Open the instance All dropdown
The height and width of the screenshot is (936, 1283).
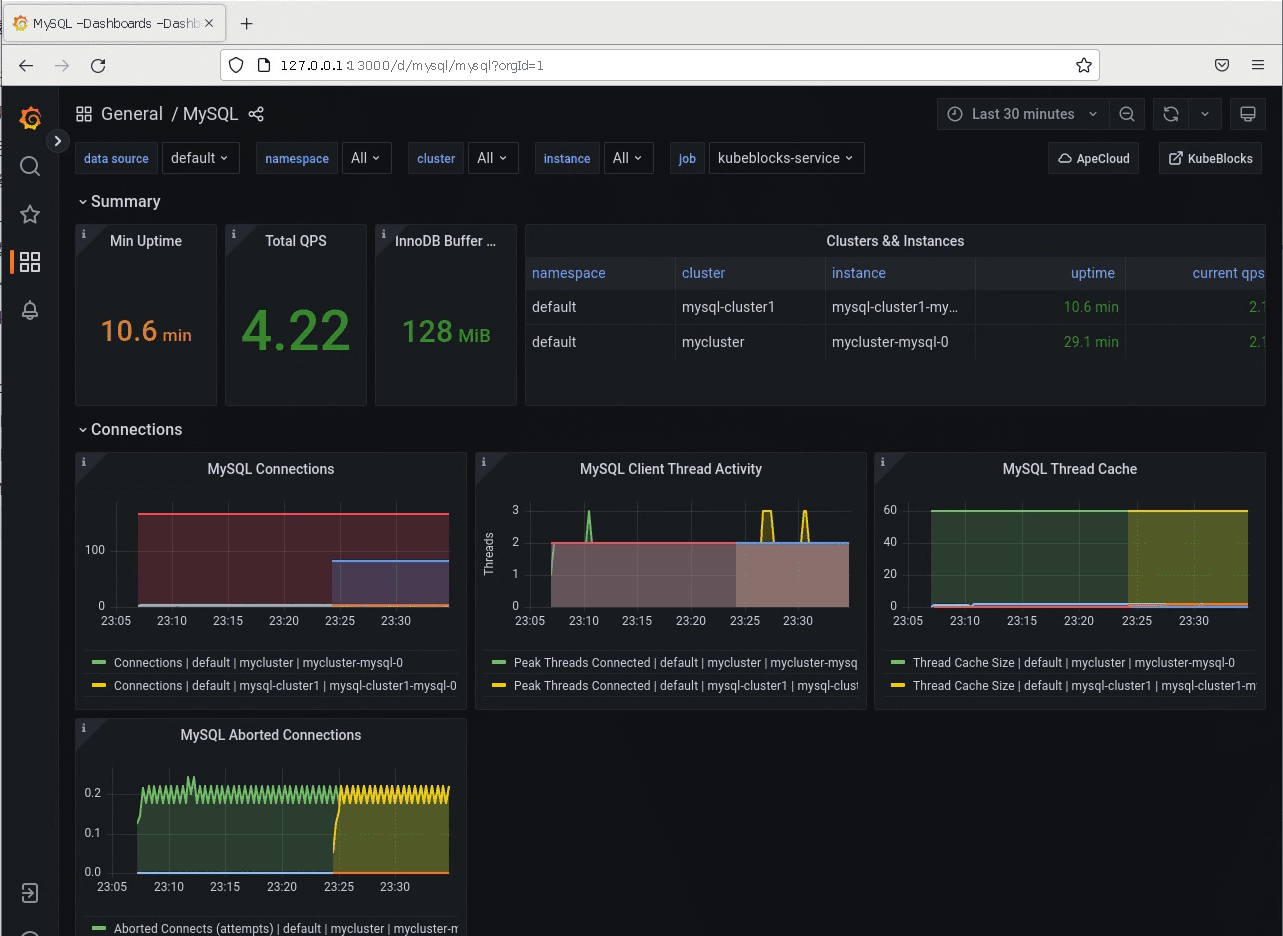pyautogui.click(x=628, y=158)
